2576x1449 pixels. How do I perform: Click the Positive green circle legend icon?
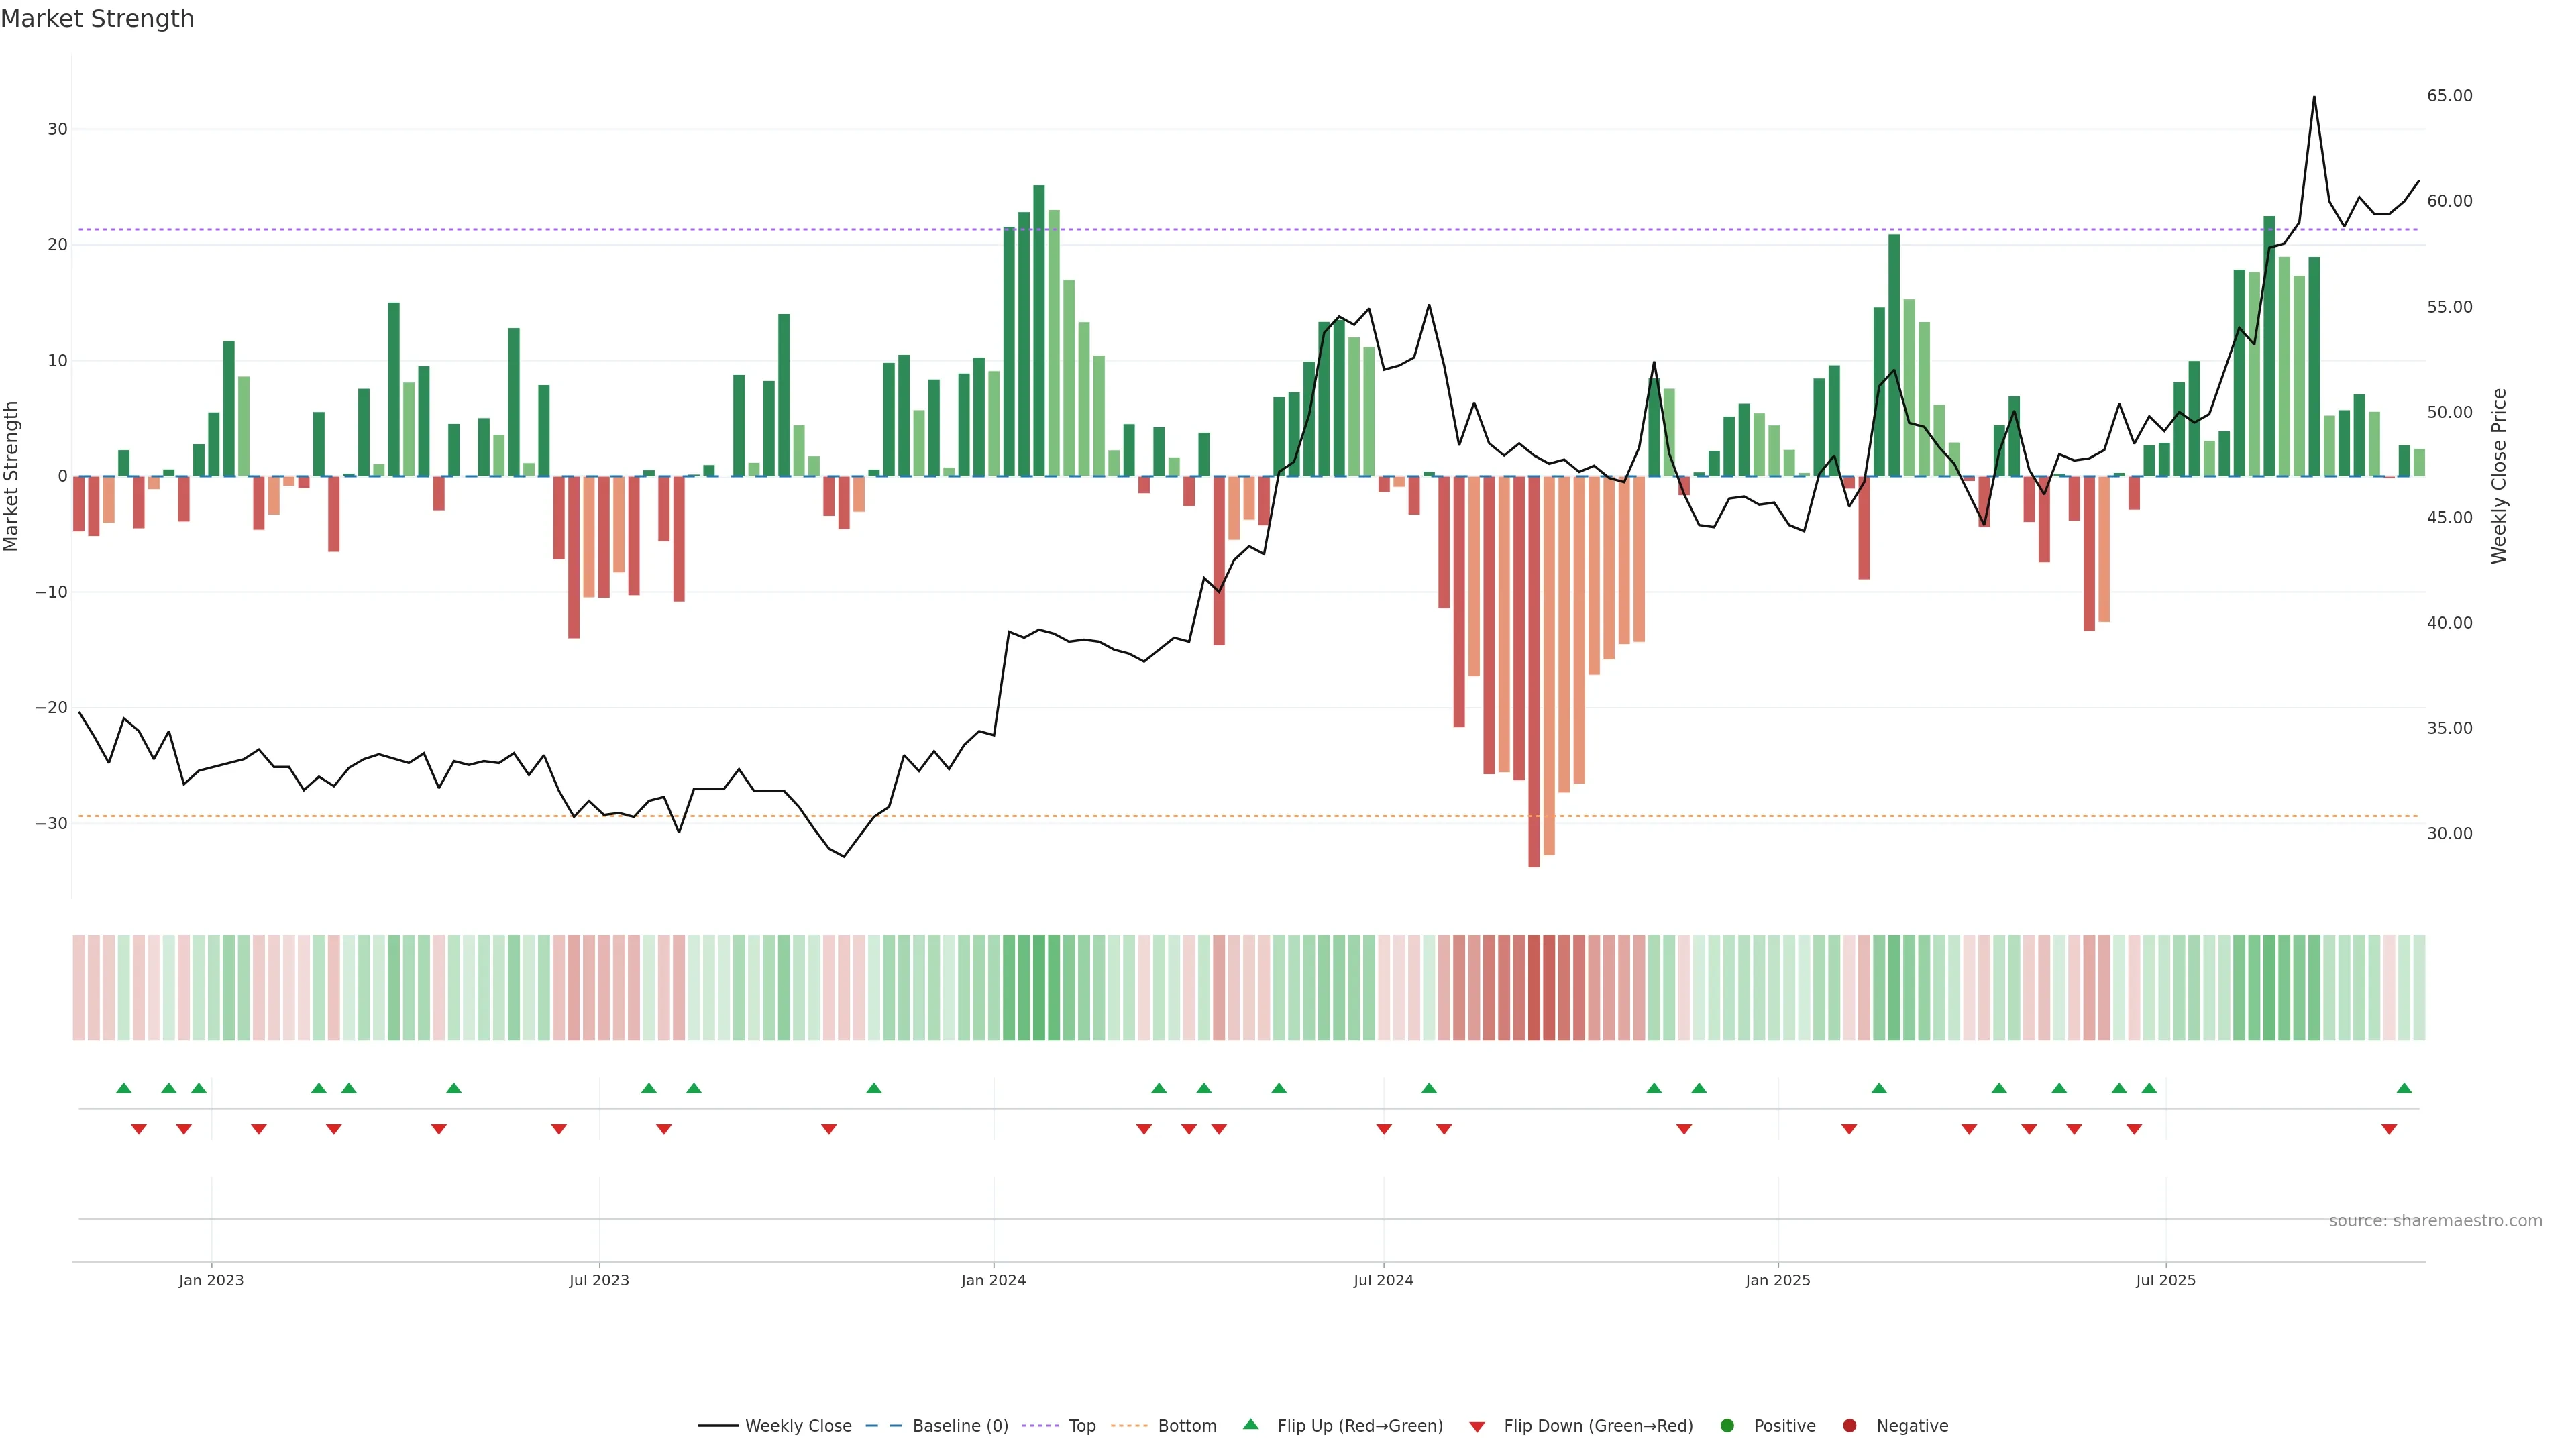pyautogui.click(x=1727, y=1426)
